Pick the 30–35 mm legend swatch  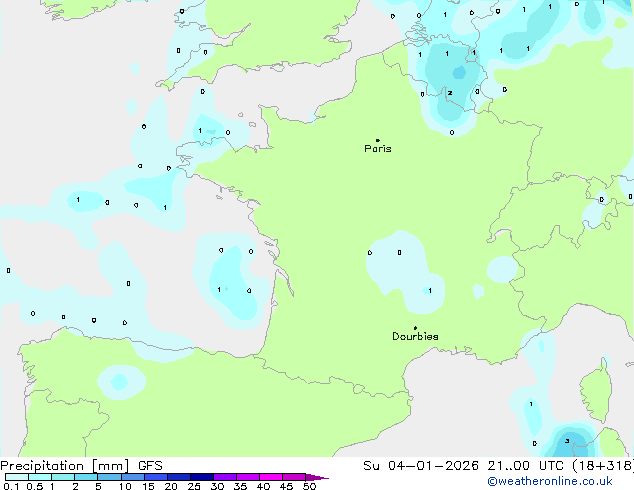pyautogui.click(x=224, y=477)
